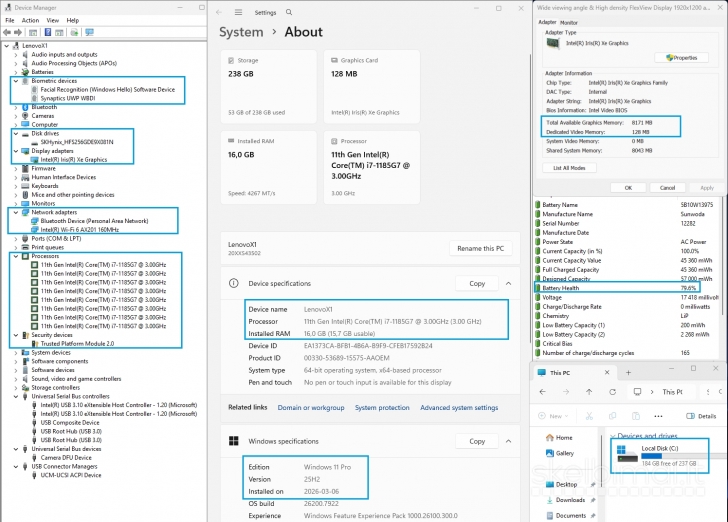Screen dimensions: 728x522
Task: Open Home in File Explorer sidebar
Action: click(564, 437)
